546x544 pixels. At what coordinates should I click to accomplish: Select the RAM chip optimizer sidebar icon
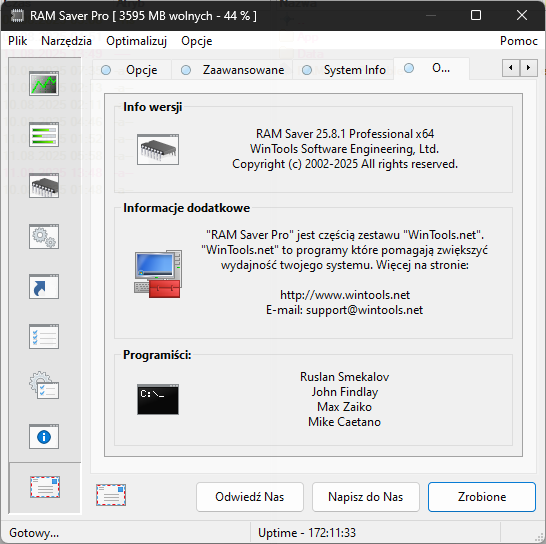click(x=44, y=186)
